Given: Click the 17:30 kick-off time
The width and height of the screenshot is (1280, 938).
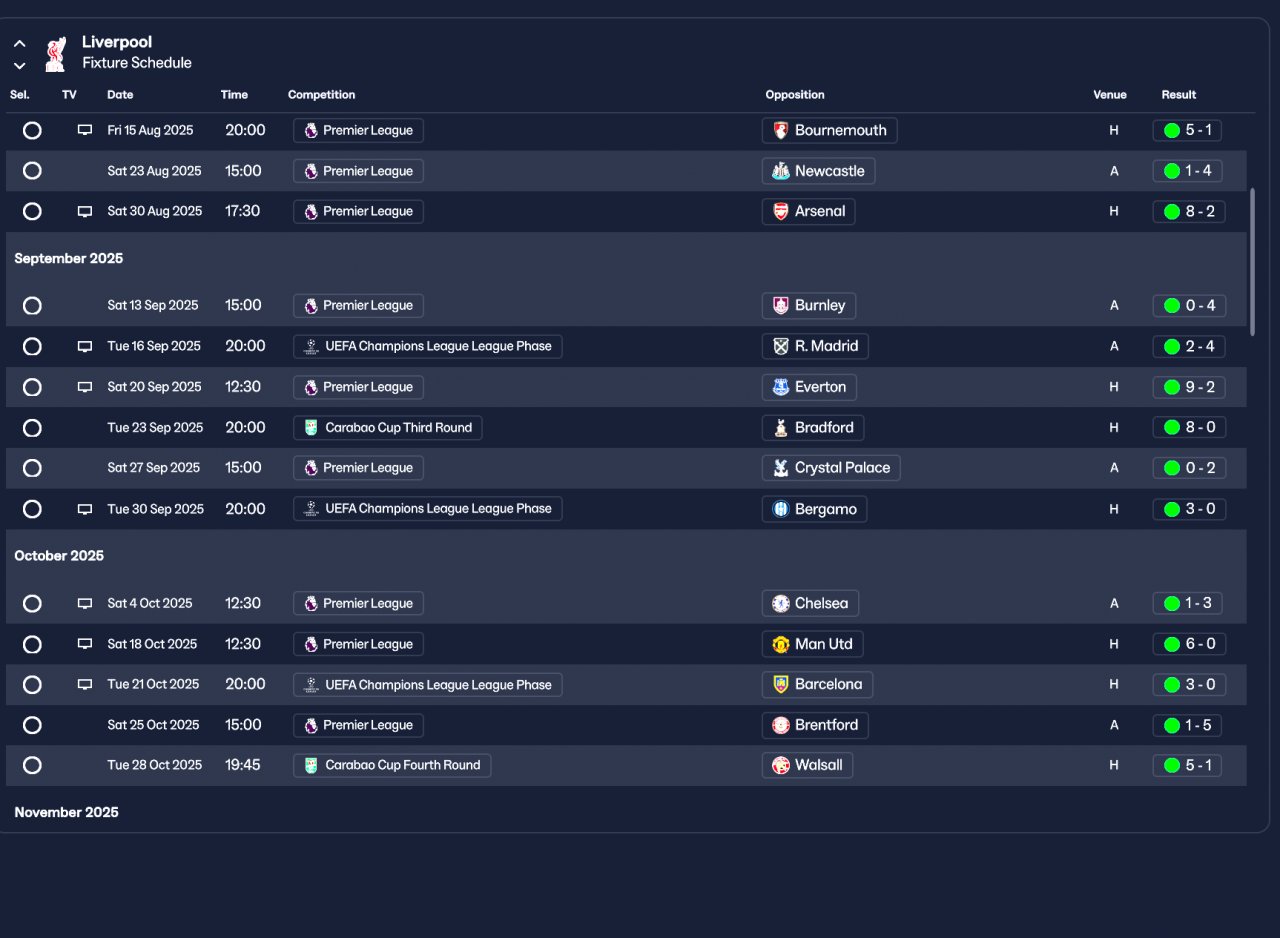Looking at the screenshot, I should [x=243, y=212].
